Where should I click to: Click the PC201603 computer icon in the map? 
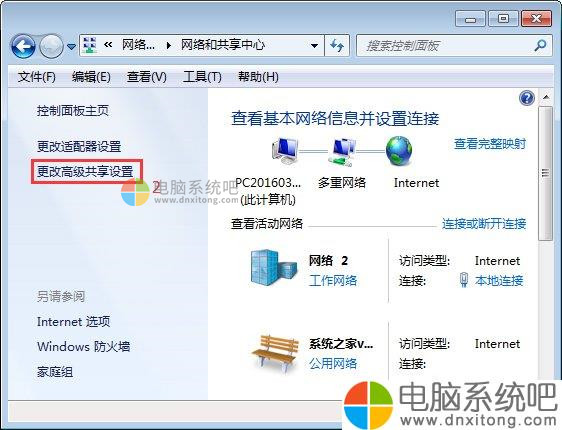point(285,150)
